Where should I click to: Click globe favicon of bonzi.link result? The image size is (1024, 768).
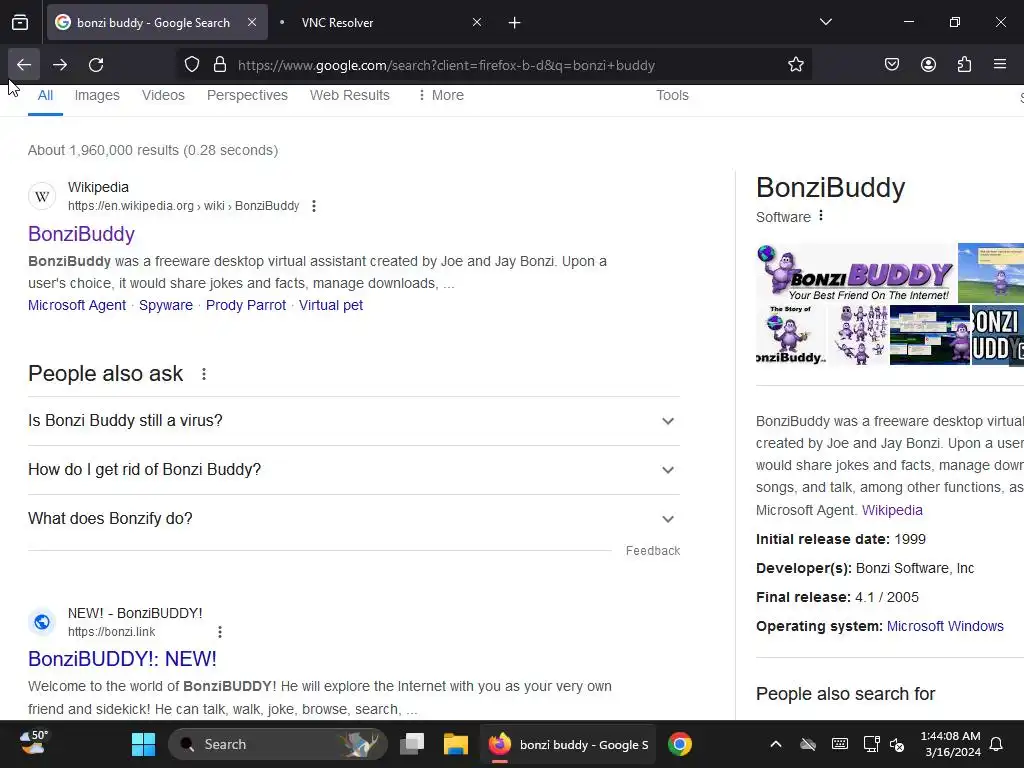pos(42,622)
